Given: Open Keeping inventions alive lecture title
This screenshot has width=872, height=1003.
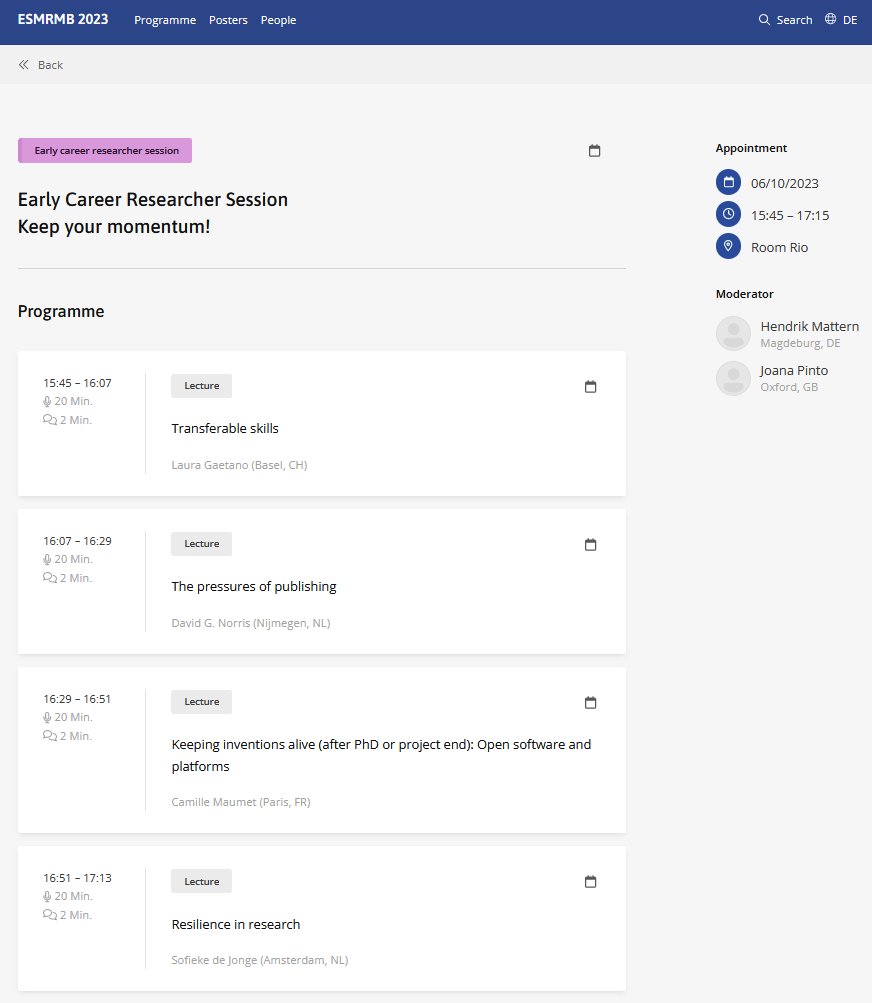Looking at the screenshot, I should (x=381, y=755).
